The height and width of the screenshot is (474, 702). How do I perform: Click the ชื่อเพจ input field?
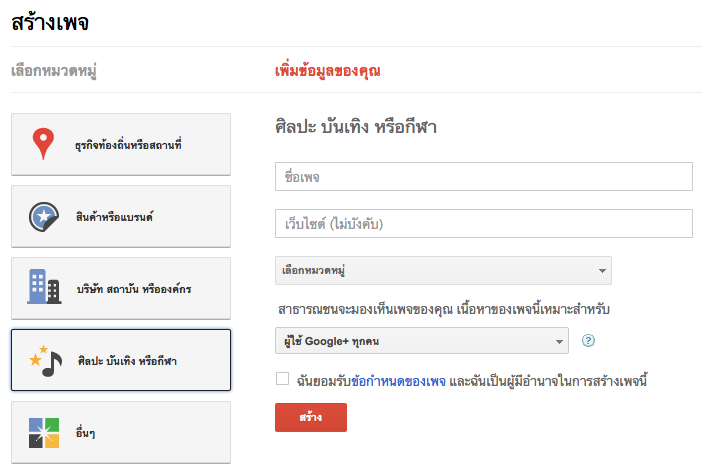pos(484,176)
